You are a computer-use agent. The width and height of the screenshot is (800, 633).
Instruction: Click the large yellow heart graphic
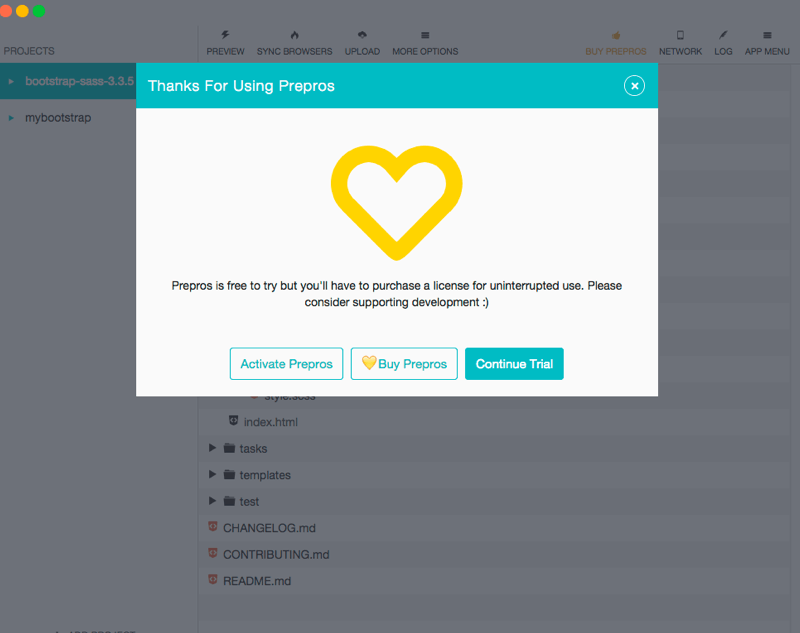(397, 202)
